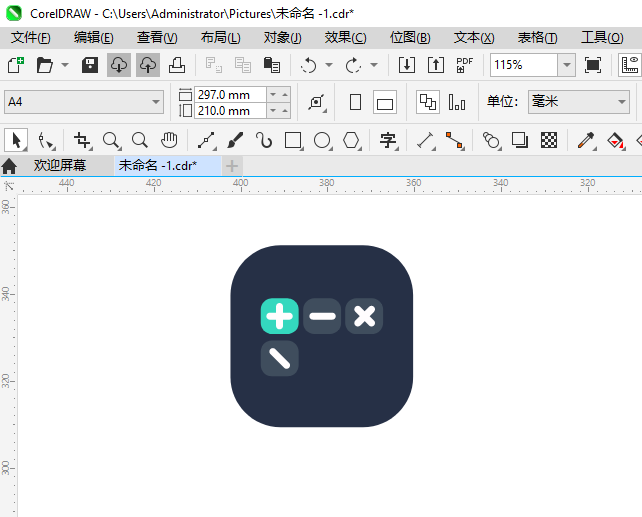Select the Interactive Fill bucket tool
642x517 pixels.
click(615, 140)
